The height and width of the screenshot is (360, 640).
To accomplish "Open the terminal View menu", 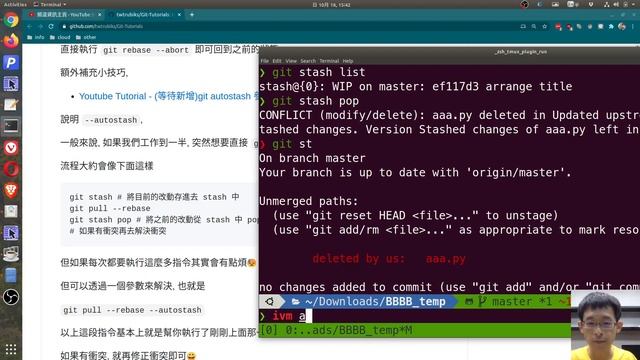I will pyautogui.click(x=291, y=61).
